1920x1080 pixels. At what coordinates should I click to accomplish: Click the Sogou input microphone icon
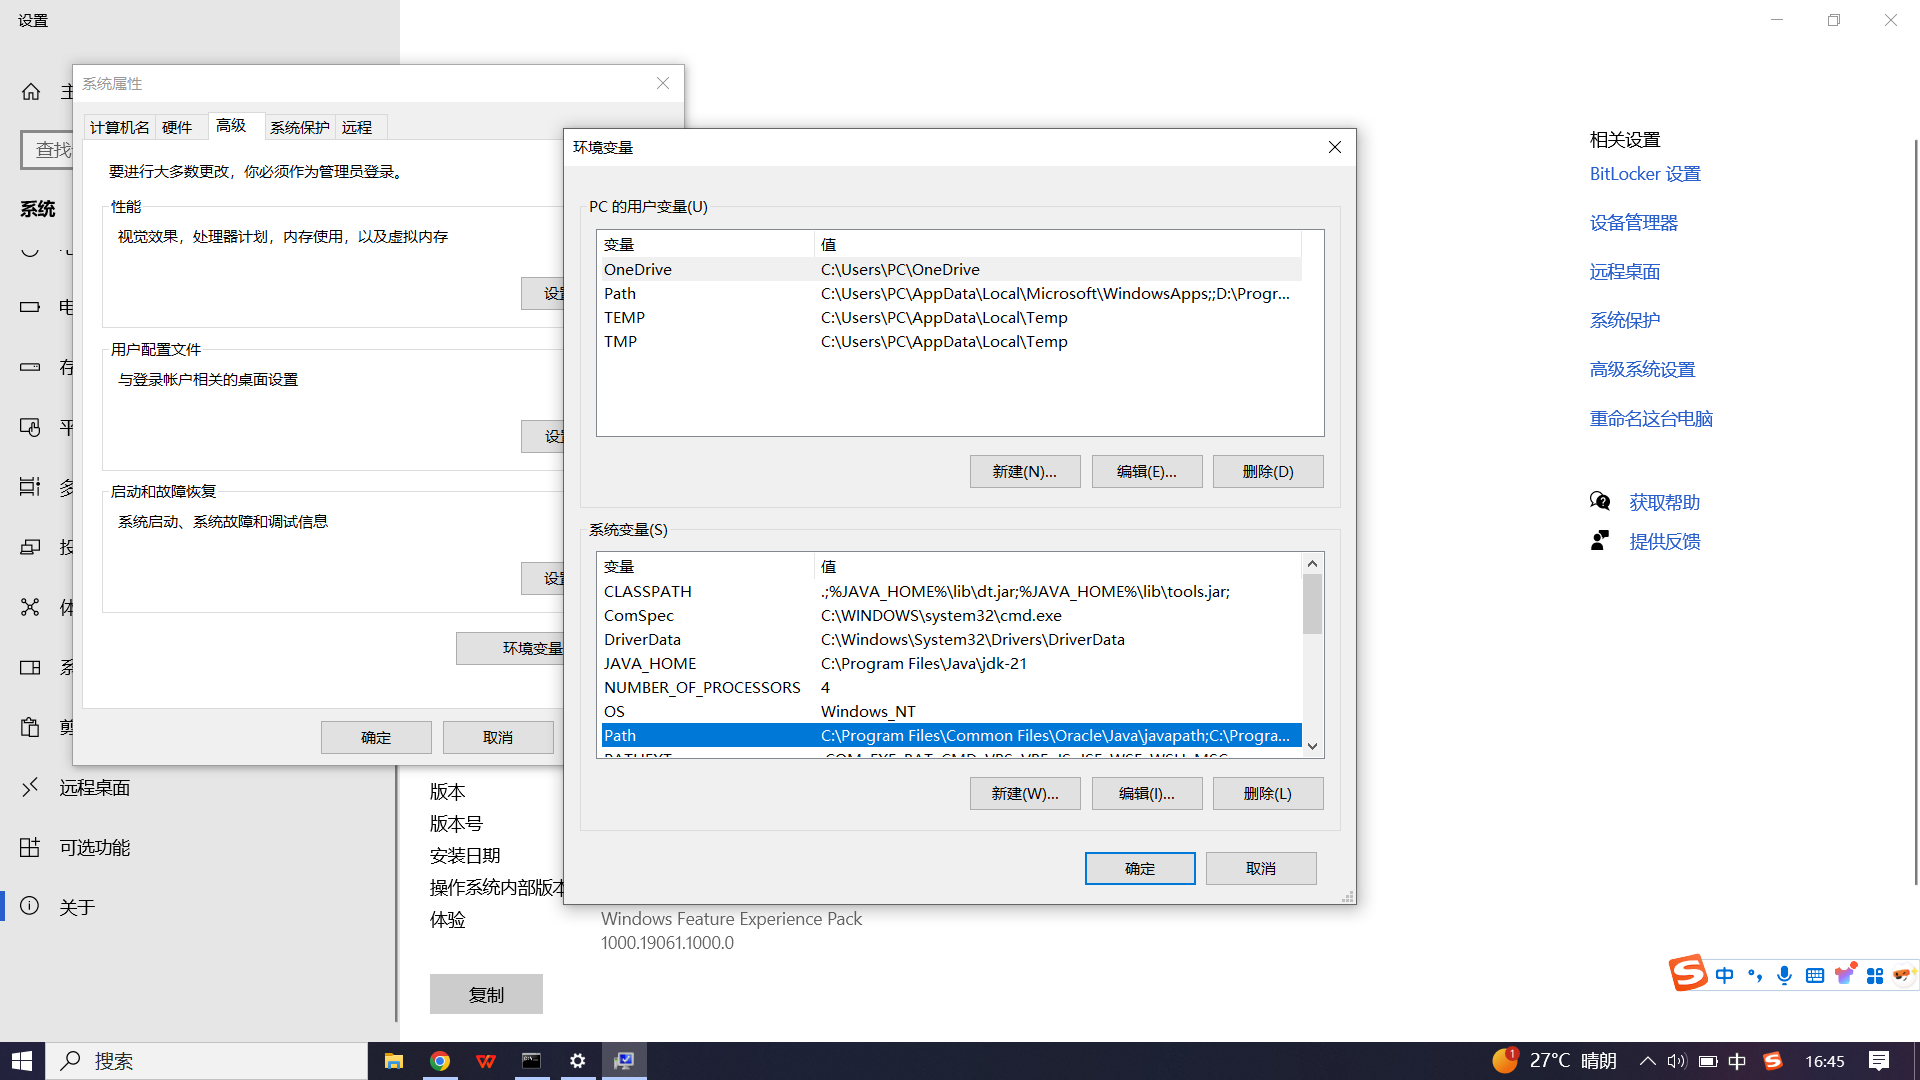point(1784,975)
